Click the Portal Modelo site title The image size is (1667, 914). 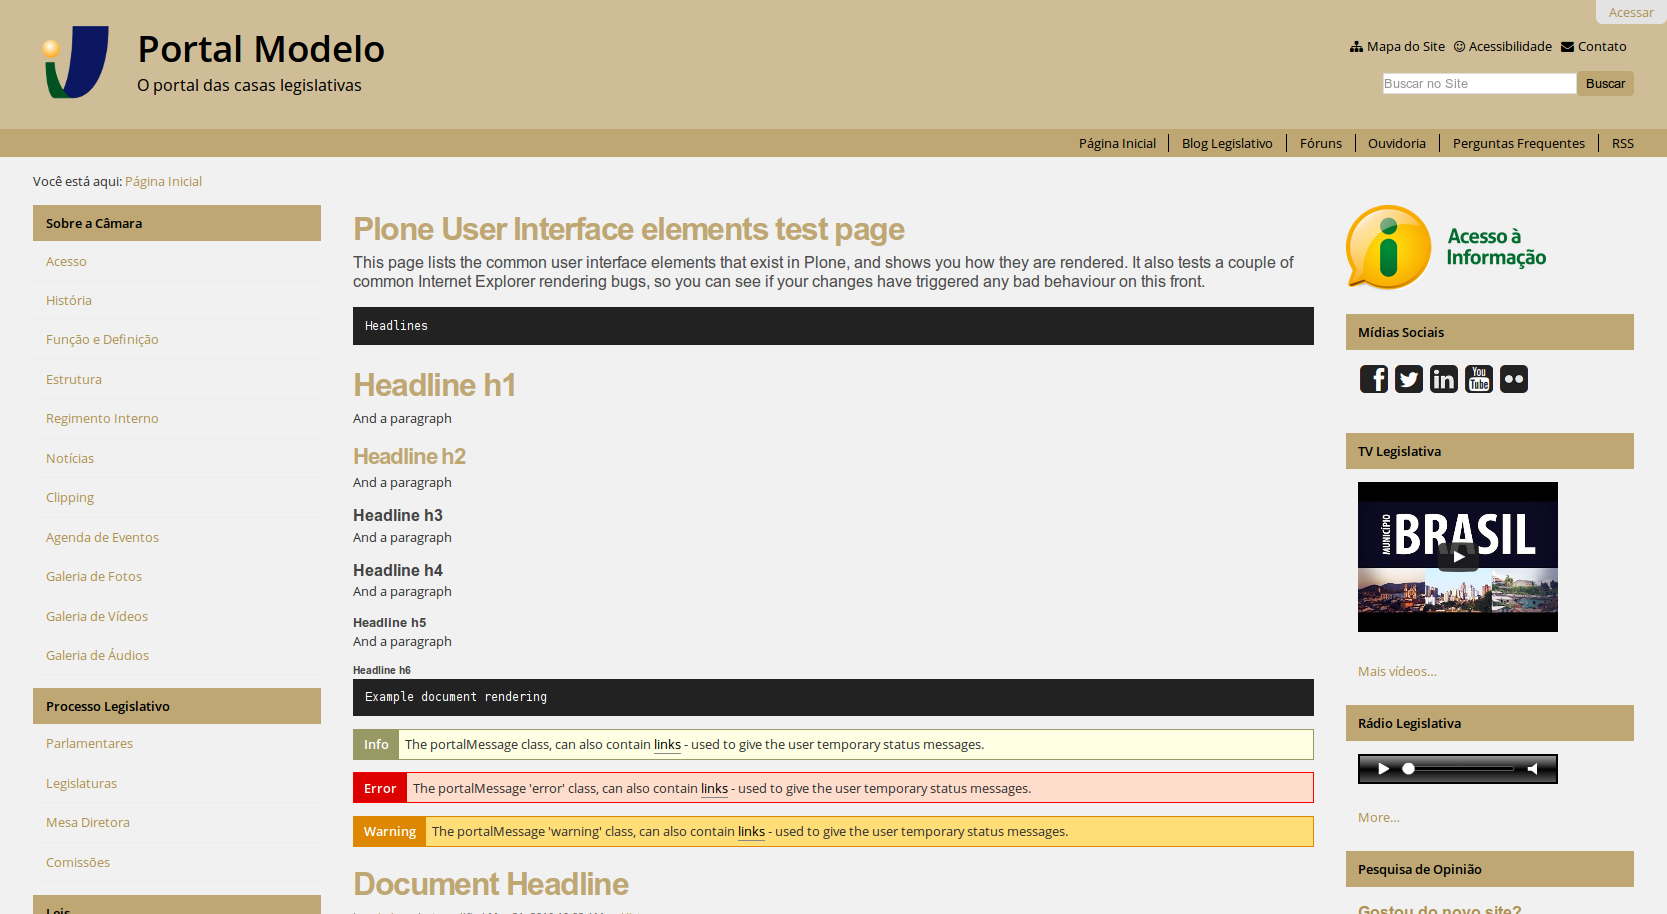coord(261,49)
